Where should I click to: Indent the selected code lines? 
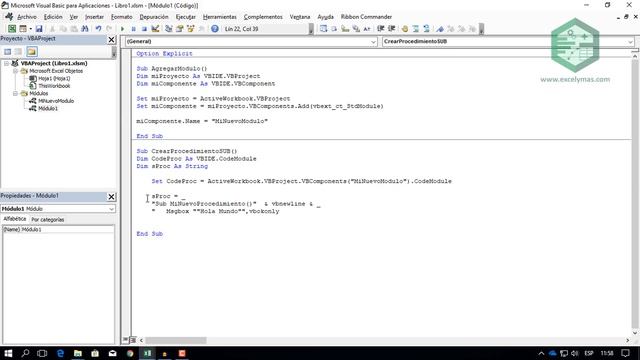pyautogui.click(x=380, y=29)
